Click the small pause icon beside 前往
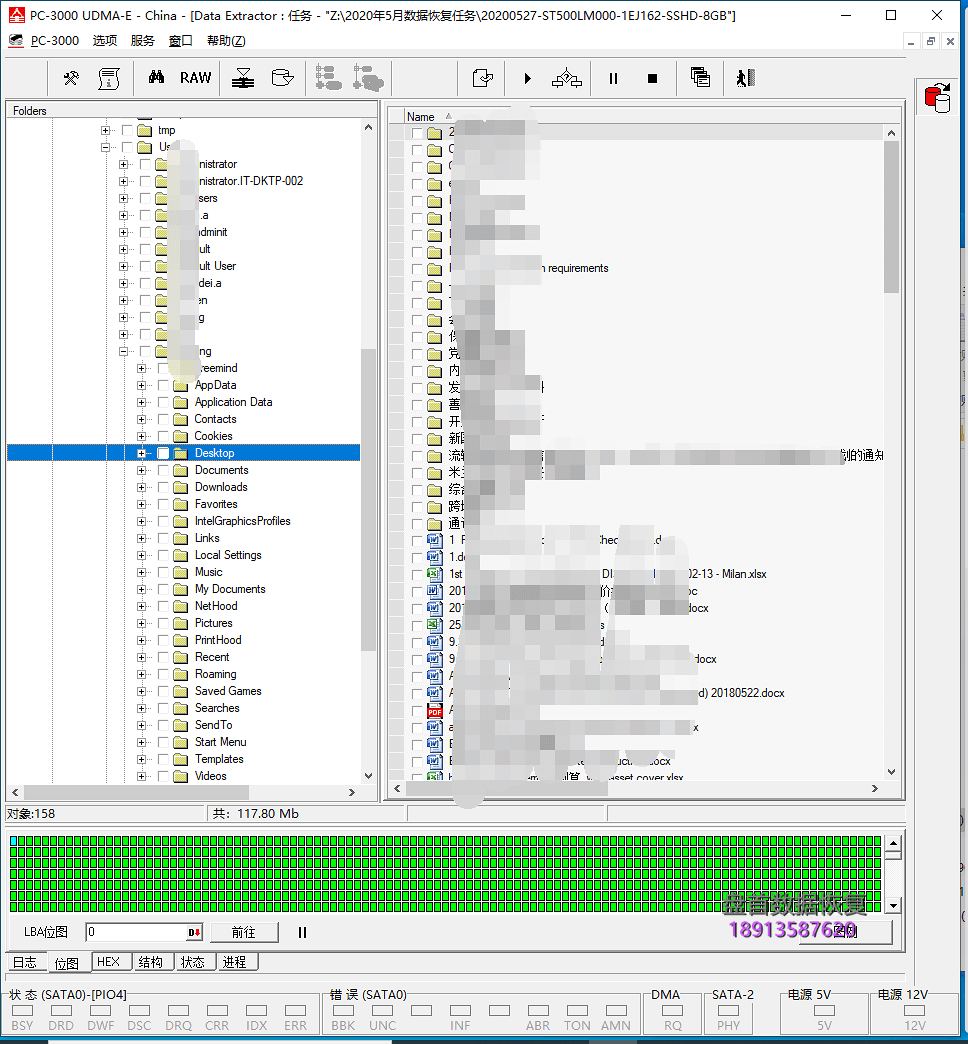This screenshot has width=968, height=1044. 302,932
